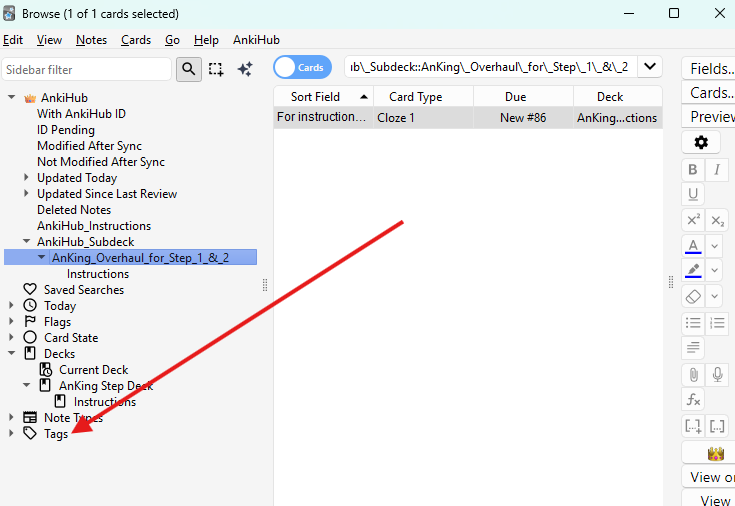735x506 pixels.
Task: Open editor settings gear icon
Action: coord(701,143)
